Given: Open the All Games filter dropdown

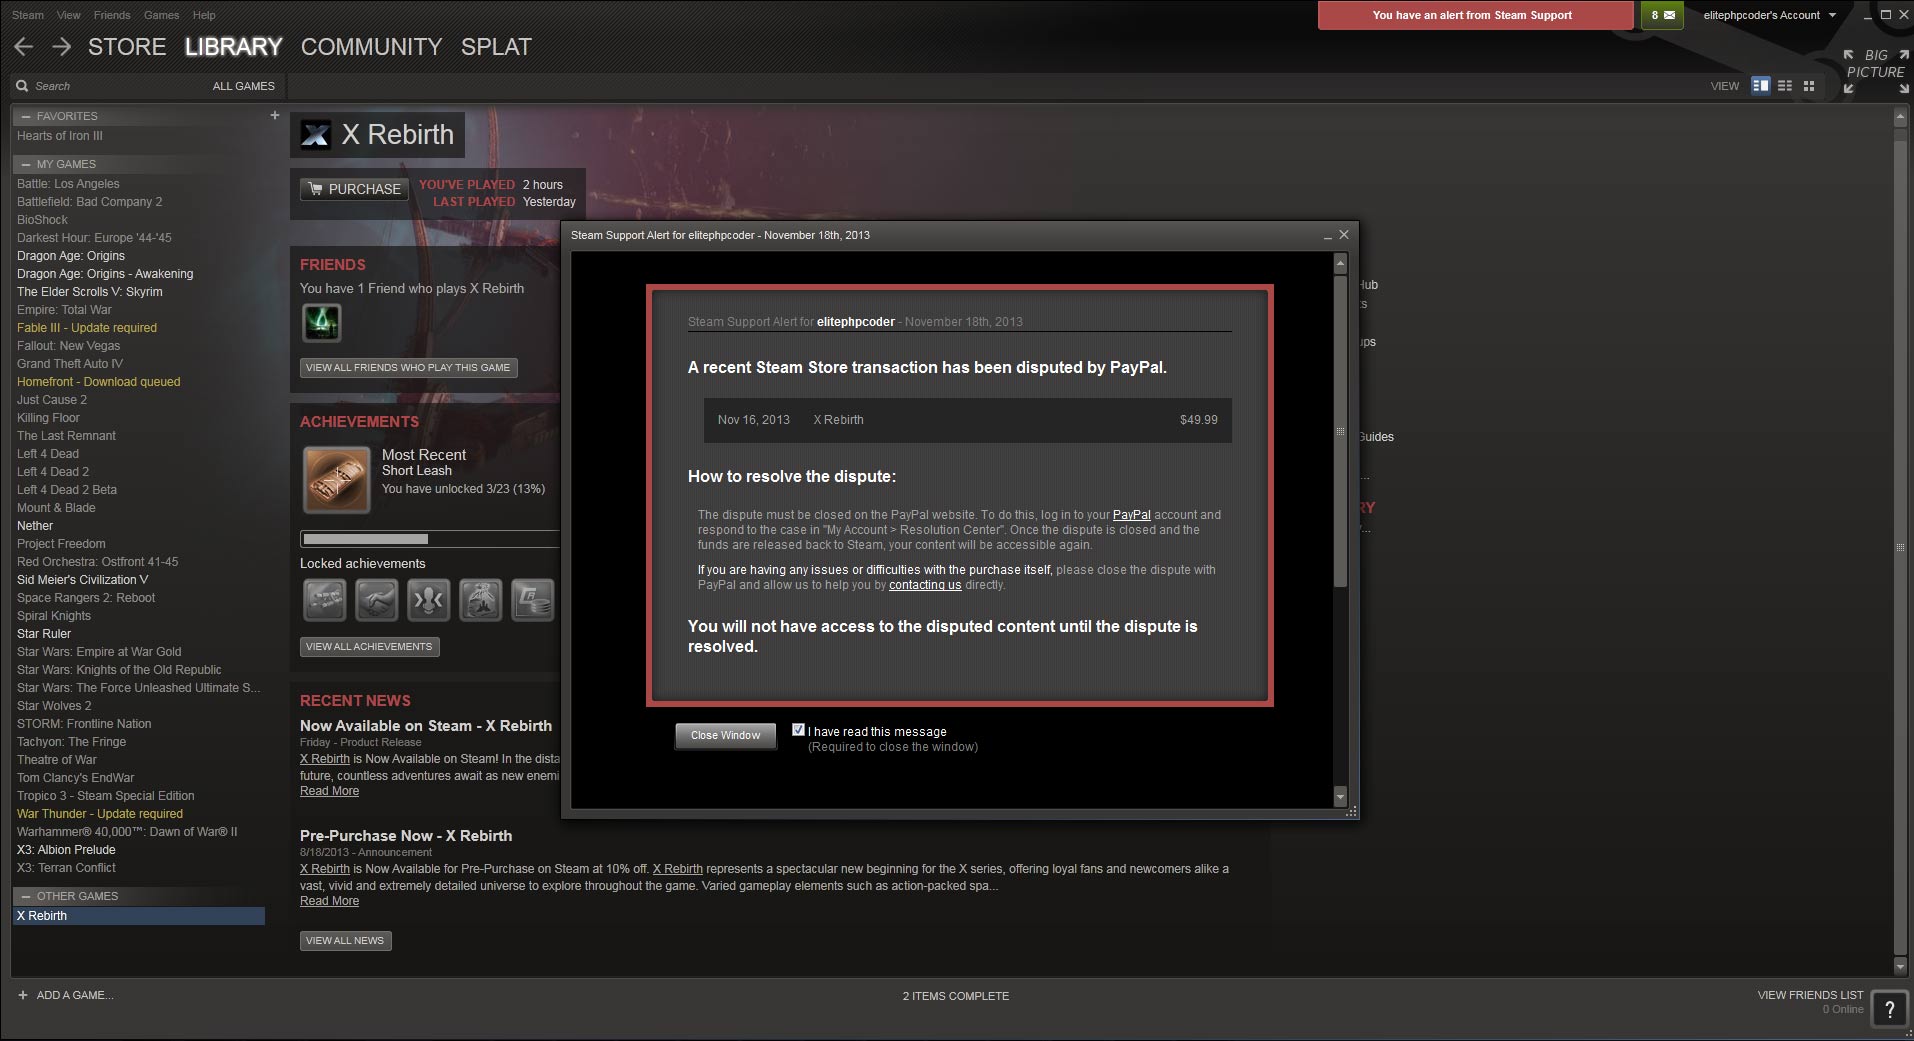Looking at the screenshot, I should click(243, 86).
